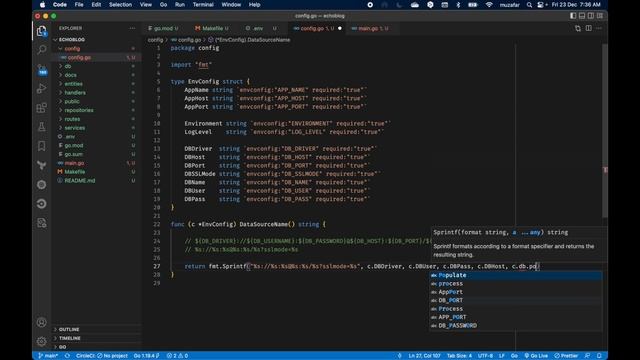Click synchronize changes icon in status bar
Screen dimensions: 640x360
67,356
